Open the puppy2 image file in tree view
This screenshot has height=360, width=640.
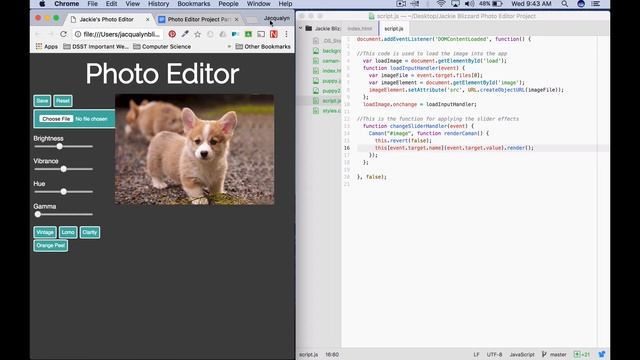327,91
